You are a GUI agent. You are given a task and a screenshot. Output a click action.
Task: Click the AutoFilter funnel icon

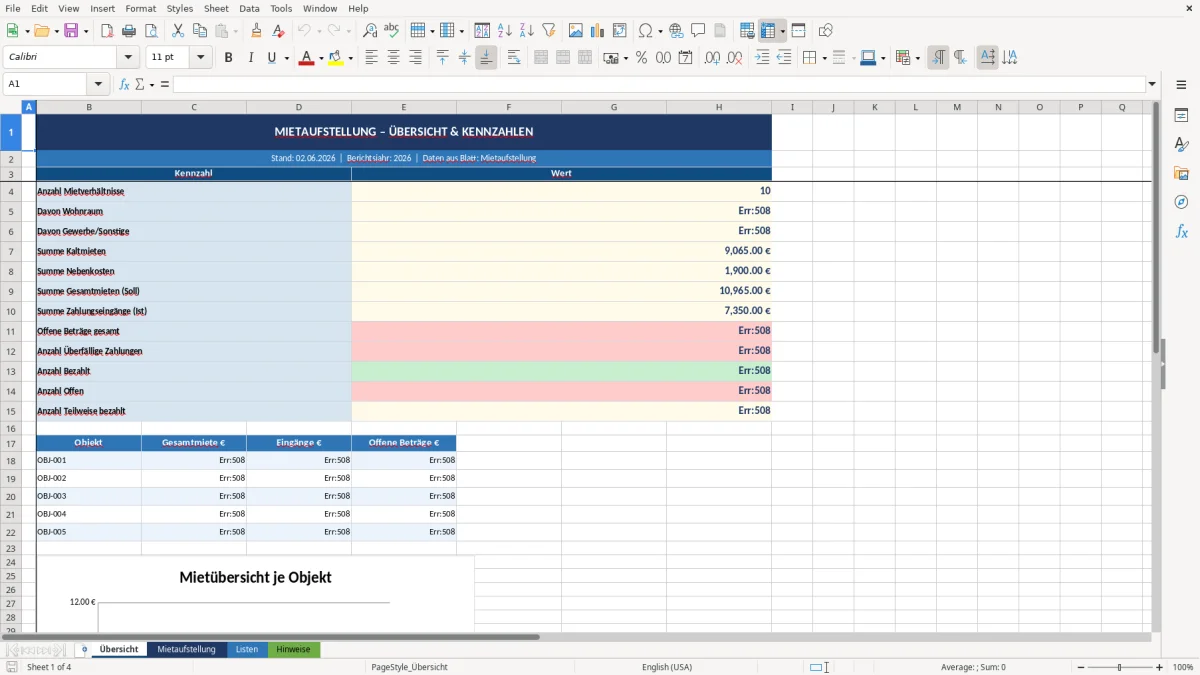click(x=548, y=31)
